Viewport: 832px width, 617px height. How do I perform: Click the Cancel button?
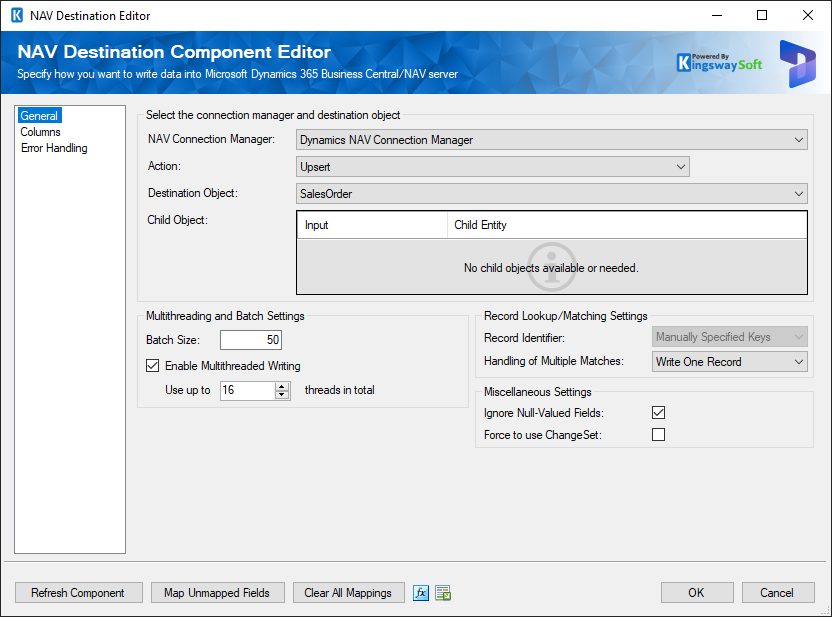point(778,593)
